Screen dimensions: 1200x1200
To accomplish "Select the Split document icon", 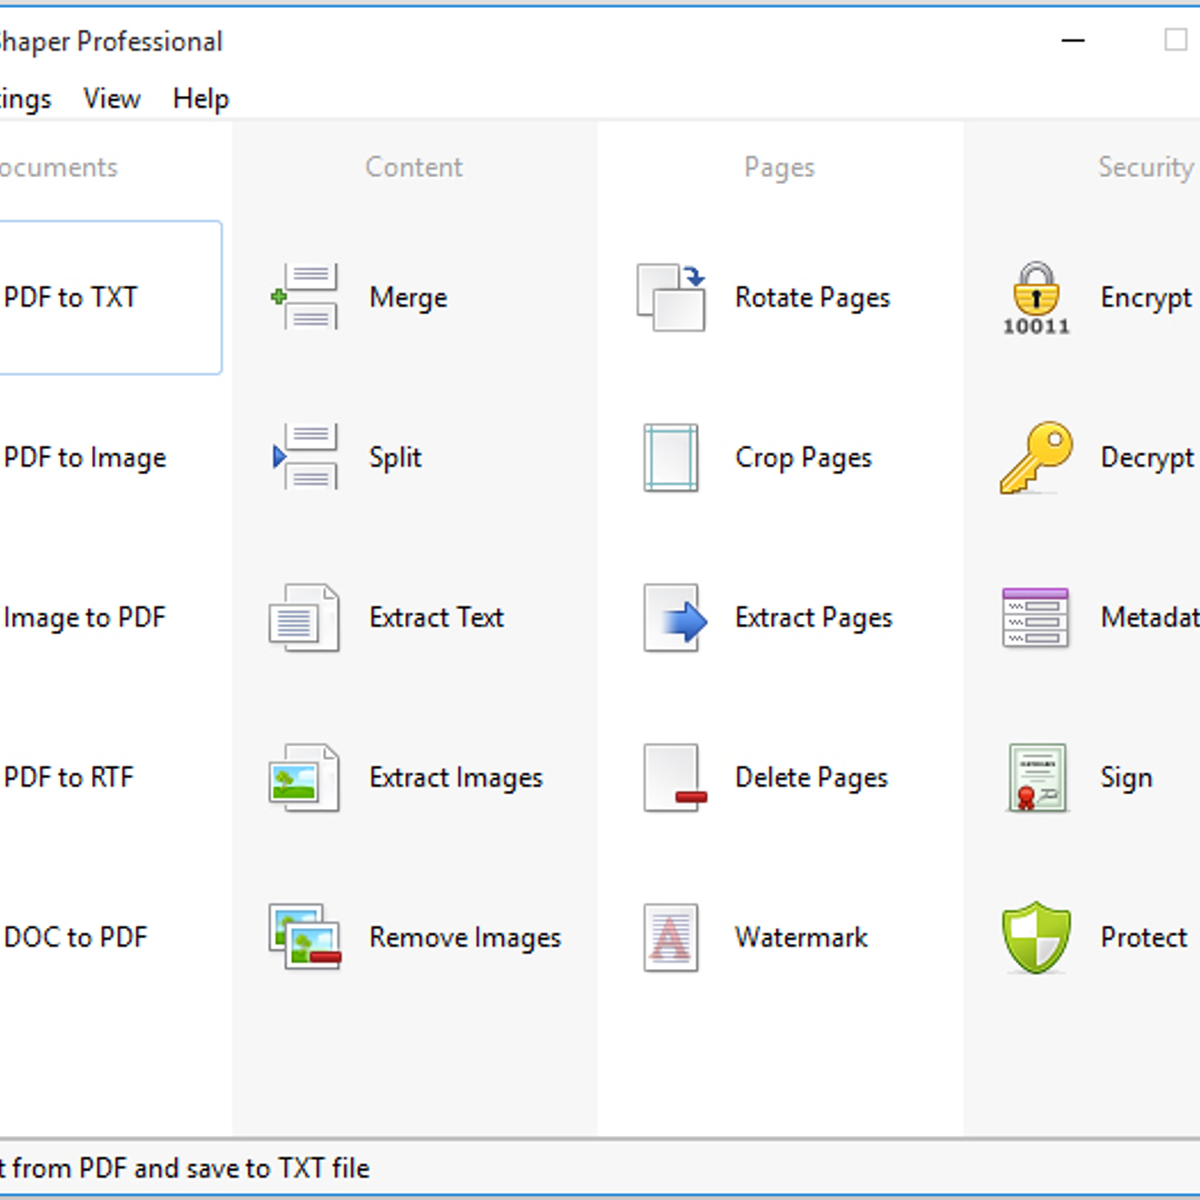I will click(x=305, y=457).
